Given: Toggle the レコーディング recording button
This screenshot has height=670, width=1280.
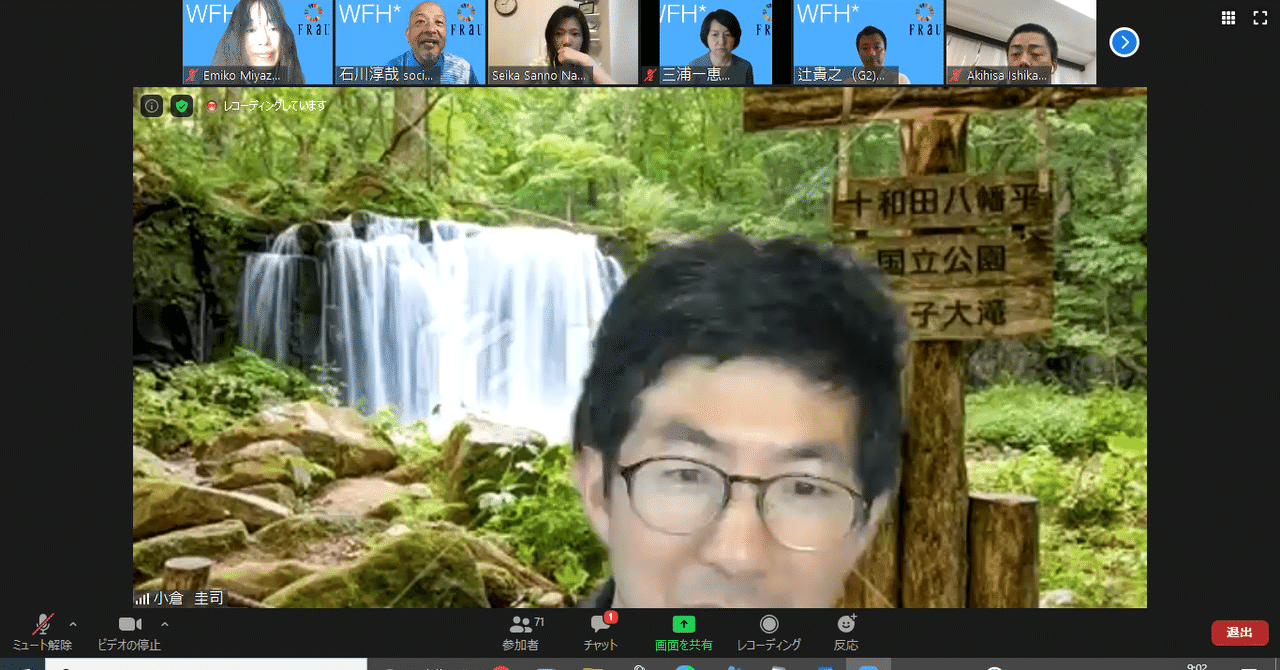Looking at the screenshot, I should tap(768, 633).
